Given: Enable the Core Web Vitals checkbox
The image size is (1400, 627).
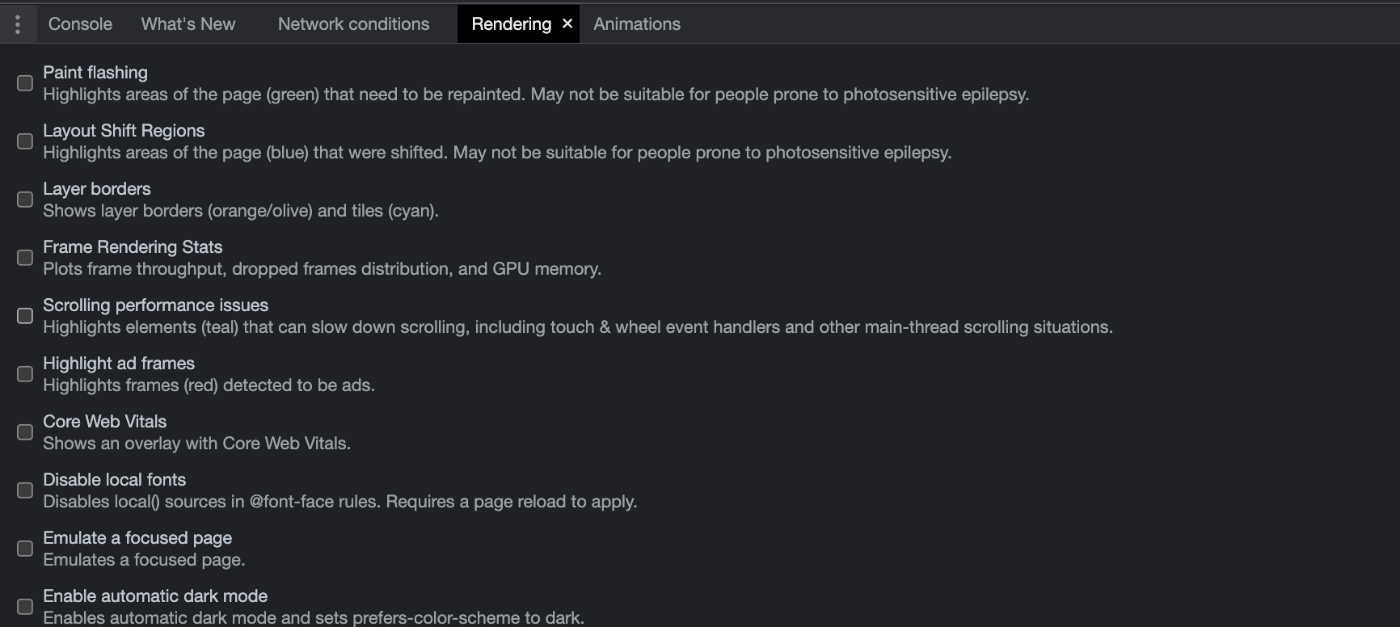Looking at the screenshot, I should 25,432.
